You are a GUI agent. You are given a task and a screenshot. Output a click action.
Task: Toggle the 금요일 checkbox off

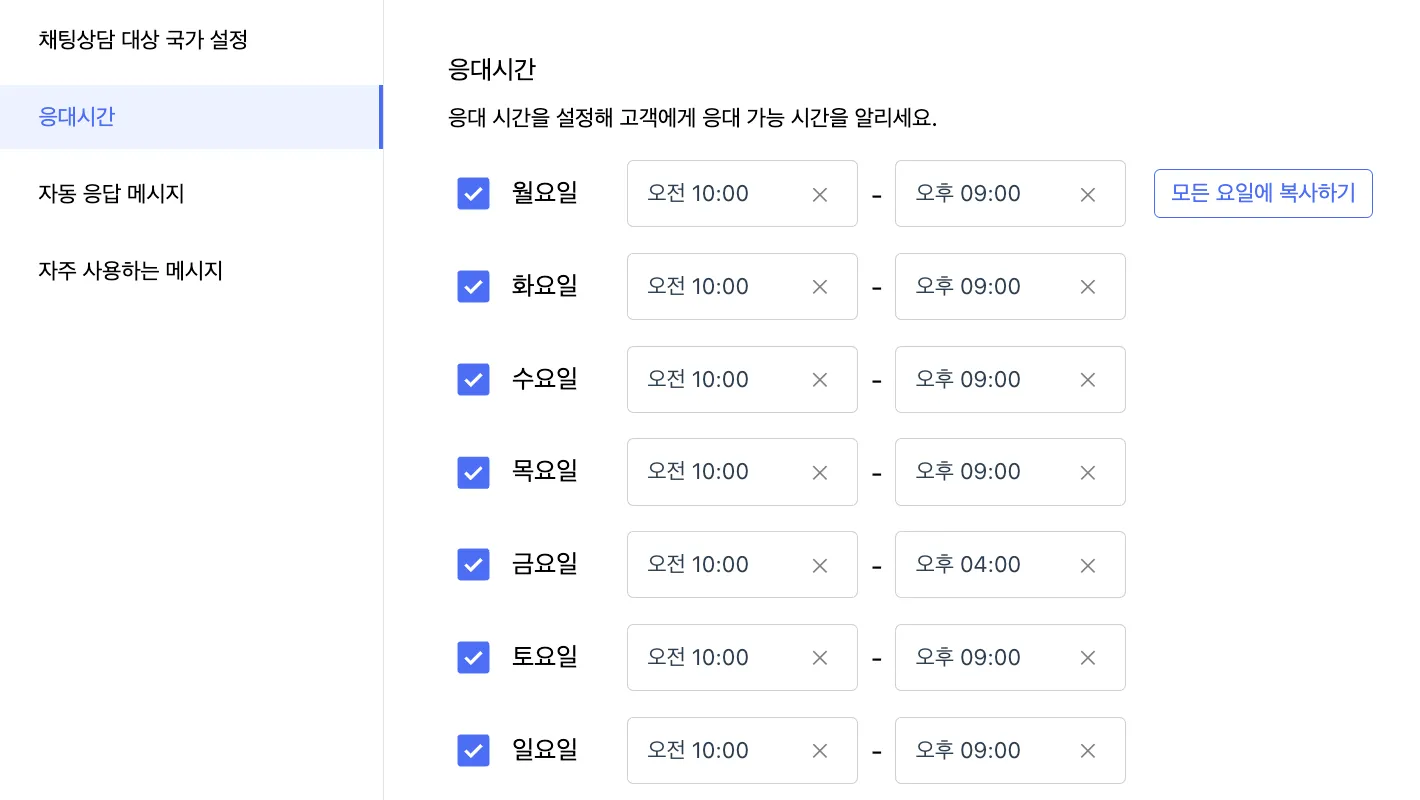[473, 565]
